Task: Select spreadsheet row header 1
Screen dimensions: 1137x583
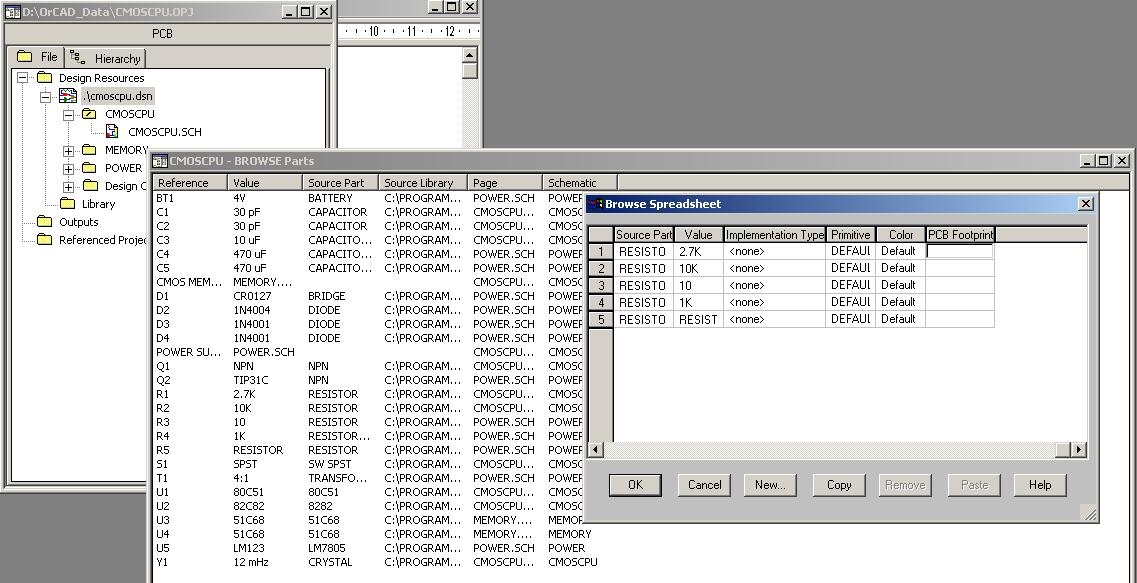Action: (x=600, y=252)
